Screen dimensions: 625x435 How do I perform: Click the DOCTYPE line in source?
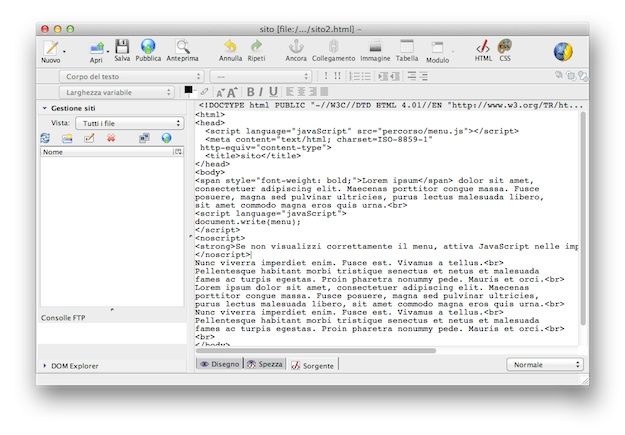pos(391,106)
